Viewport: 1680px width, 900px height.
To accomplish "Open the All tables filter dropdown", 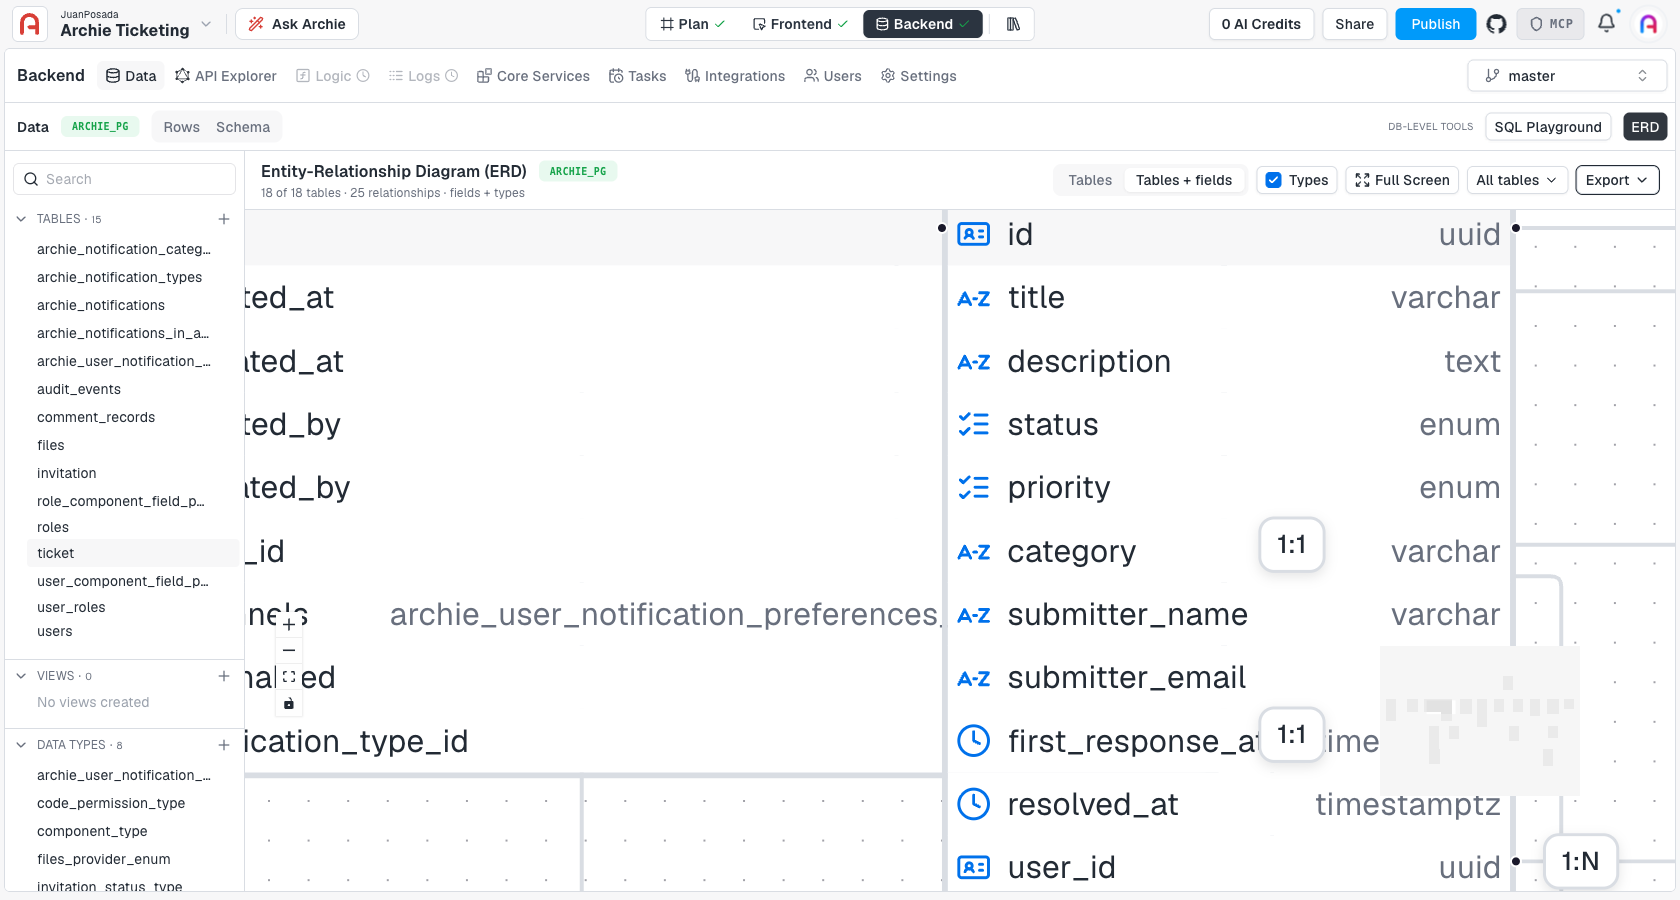I will [1517, 180].
